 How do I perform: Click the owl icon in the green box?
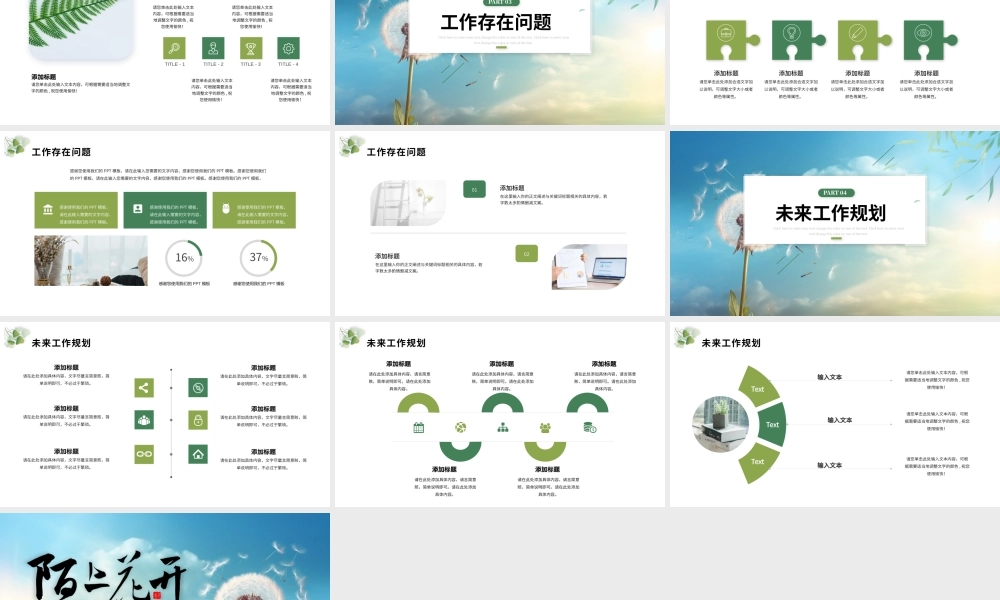tap(226, 209)
